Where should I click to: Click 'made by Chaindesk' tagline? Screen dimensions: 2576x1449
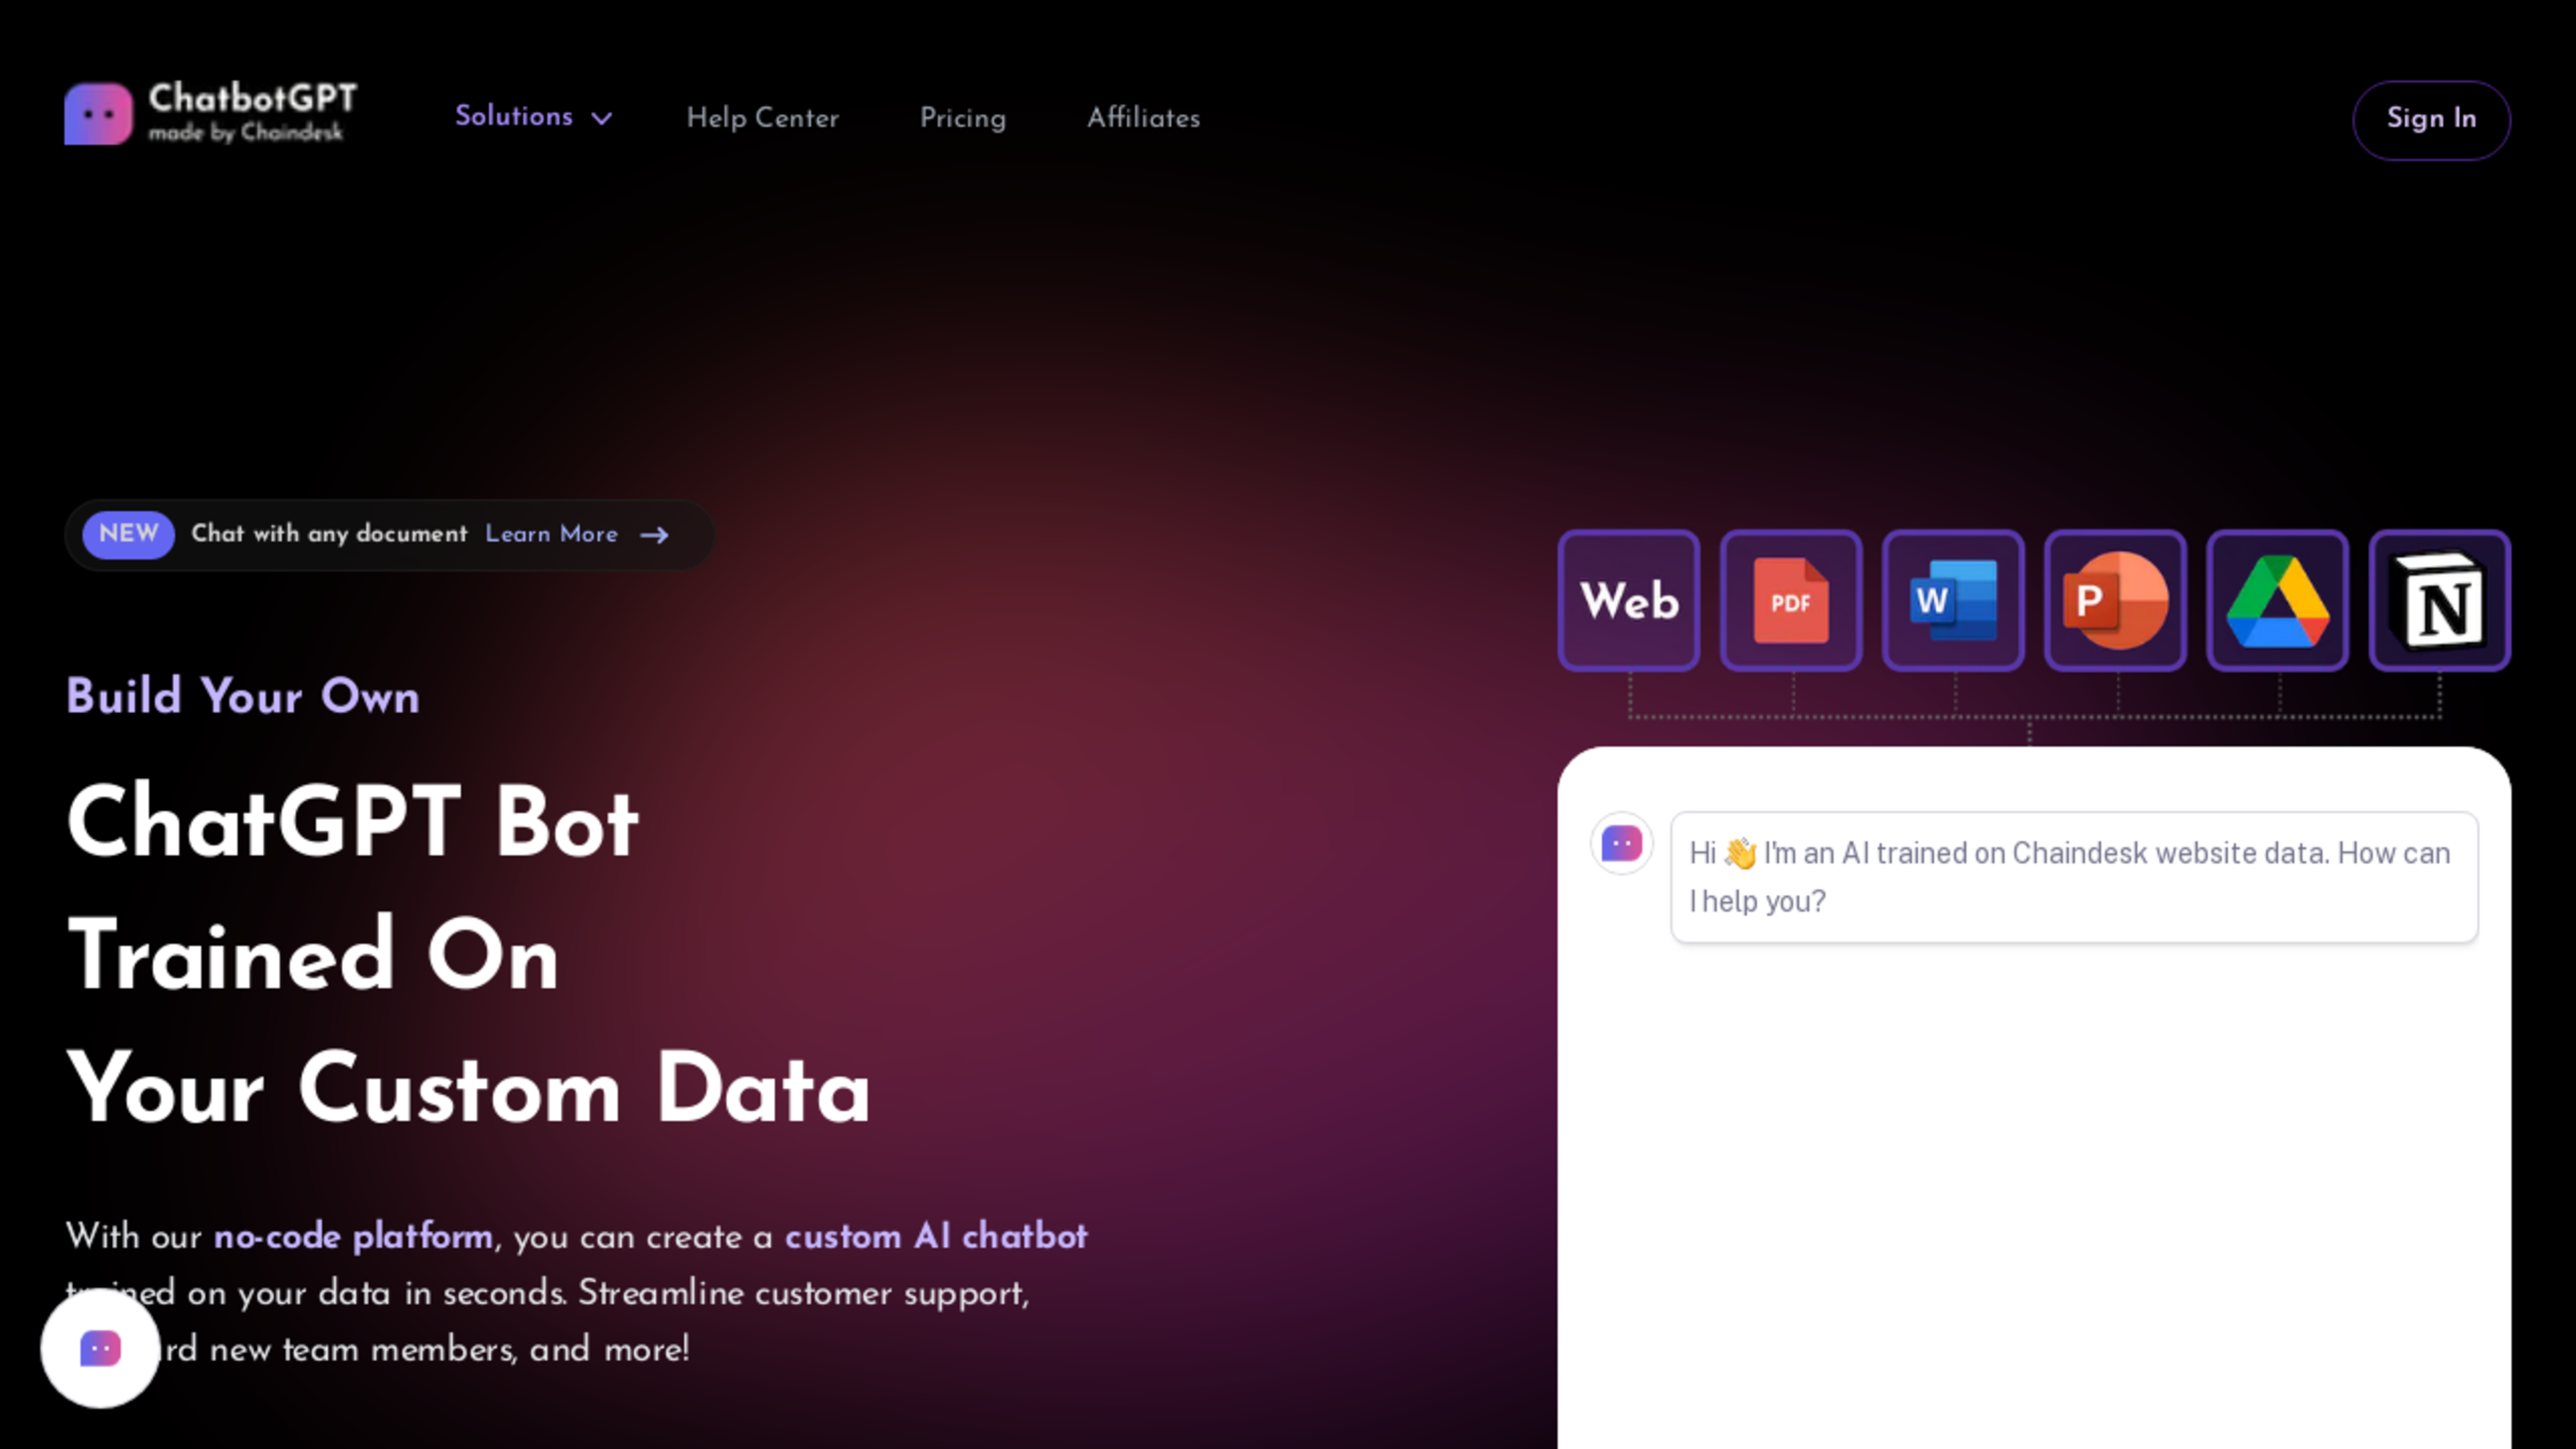[x=245, y=132]
